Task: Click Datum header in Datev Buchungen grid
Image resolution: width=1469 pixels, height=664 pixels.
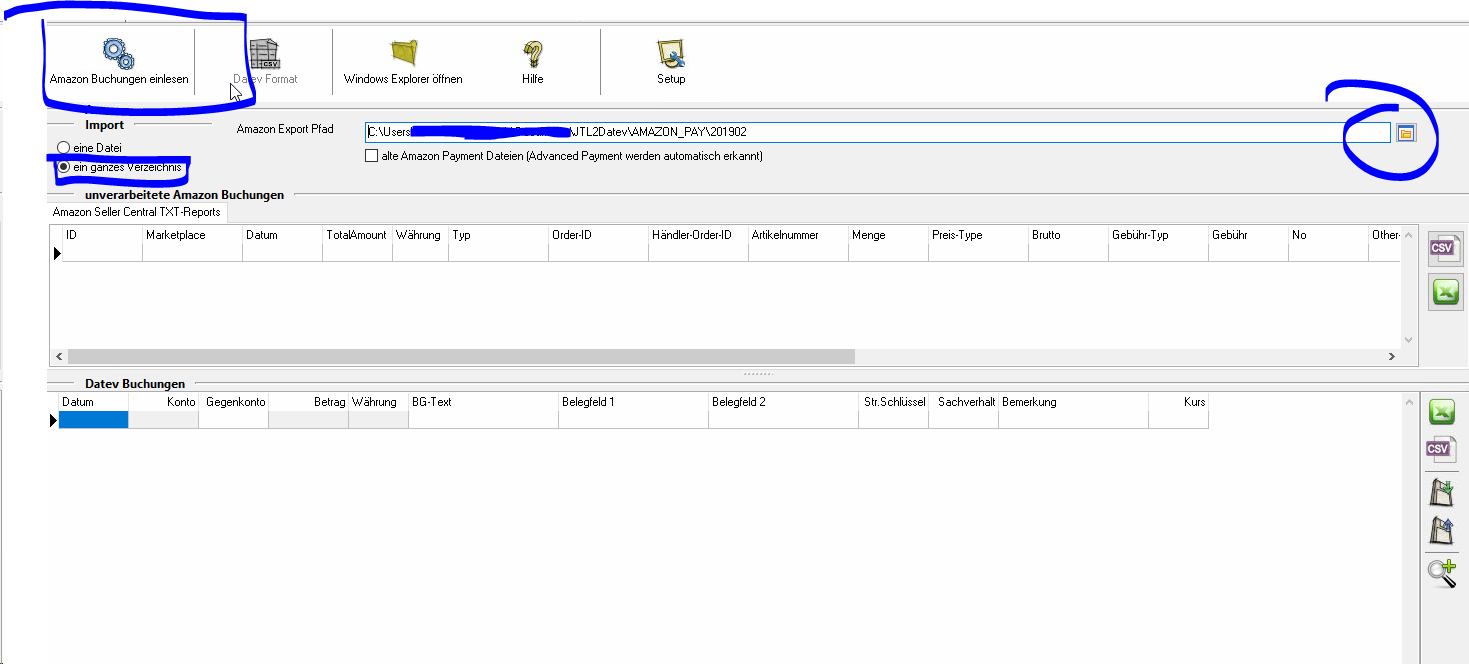Action: point(94,402)
